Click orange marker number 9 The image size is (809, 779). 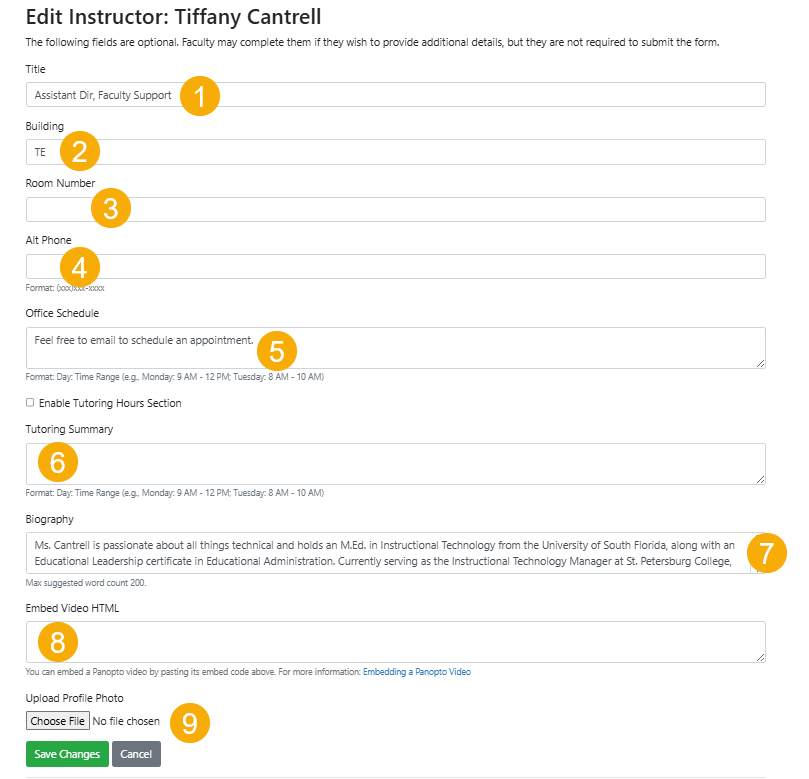tap(190, 721)
